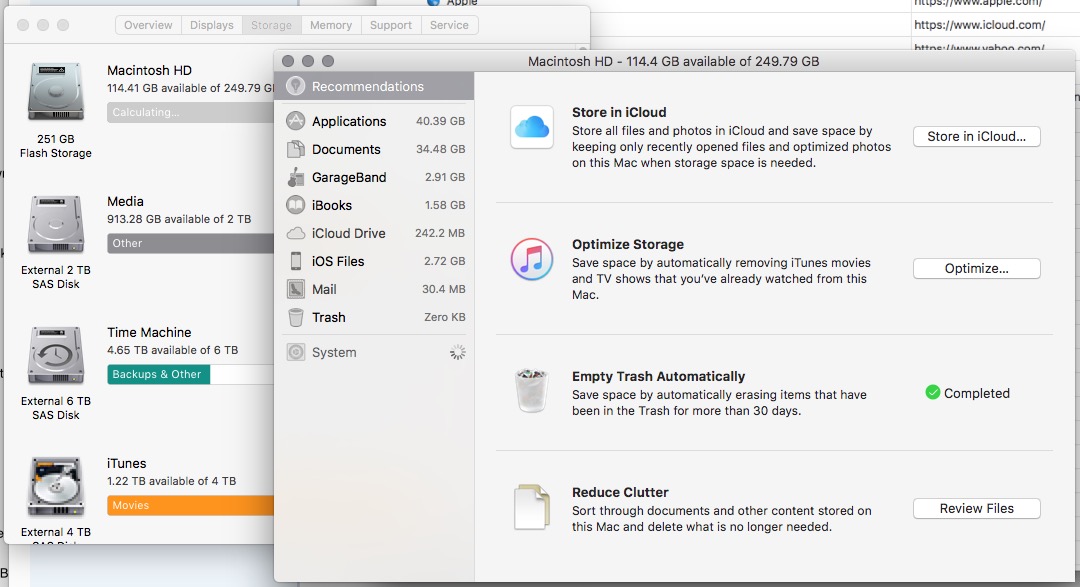Click the iTunes external disk icon
This screenshot has width=1080, height=587.
[x=56, y=486]
